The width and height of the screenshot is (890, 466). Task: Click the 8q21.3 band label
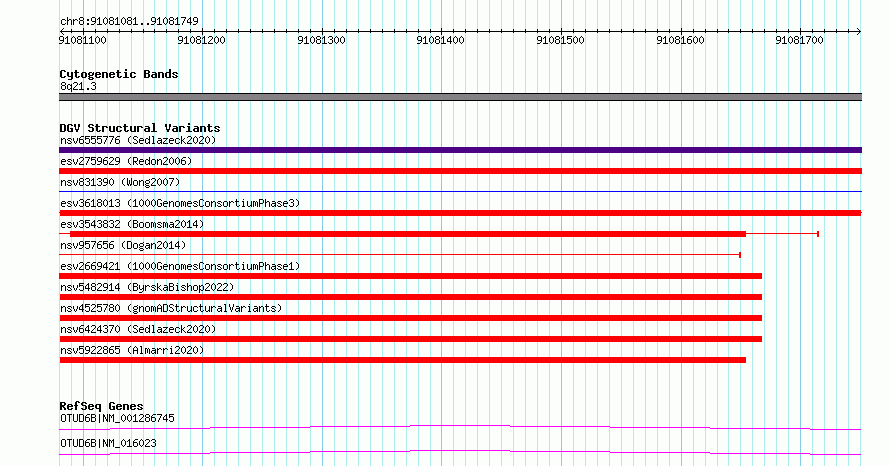(x=78, y=86)
